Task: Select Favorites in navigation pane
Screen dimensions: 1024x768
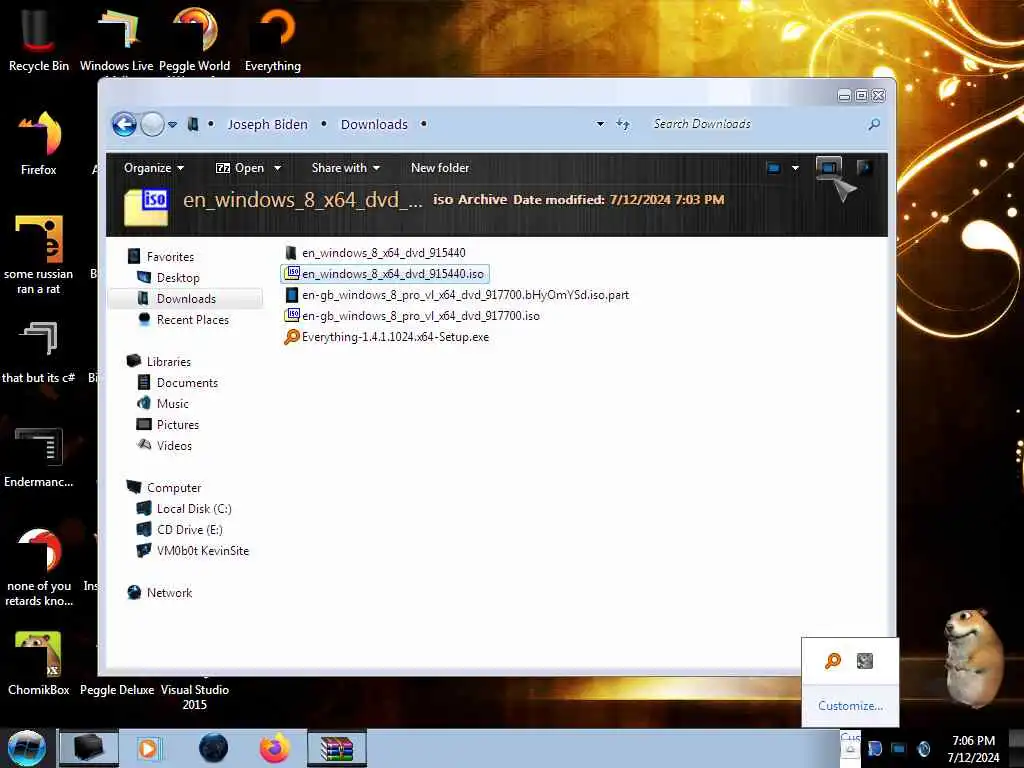Action: pos(170,257)
